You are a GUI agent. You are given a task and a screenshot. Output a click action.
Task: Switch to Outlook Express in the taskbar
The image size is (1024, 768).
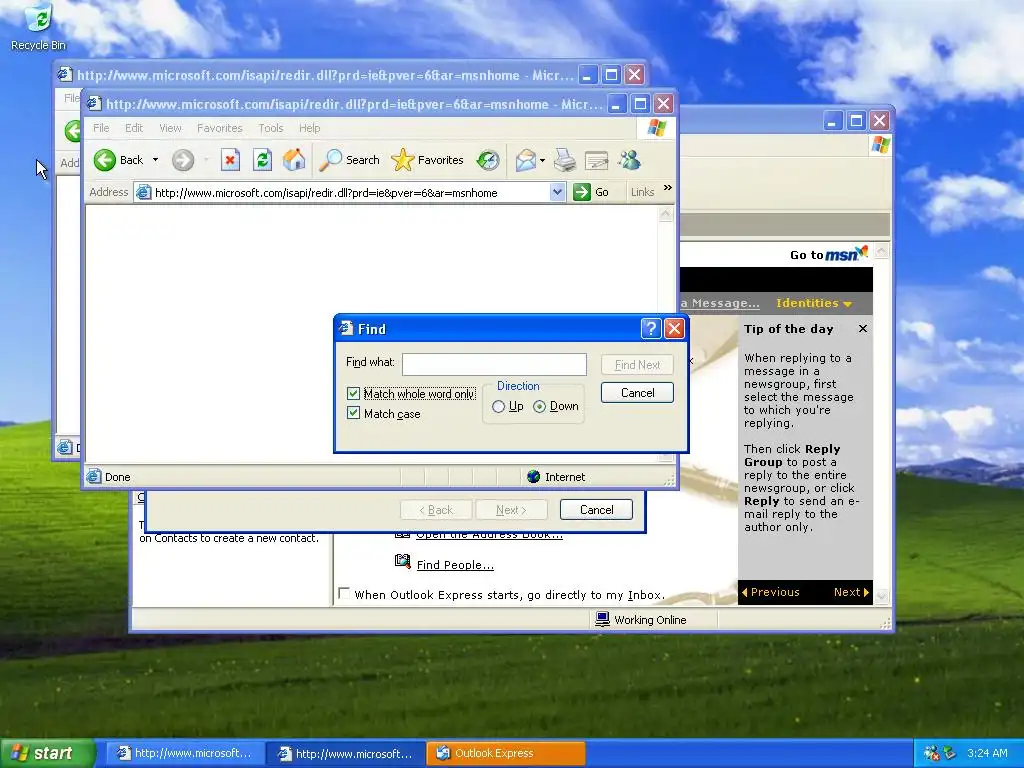(x=506, y=753)
